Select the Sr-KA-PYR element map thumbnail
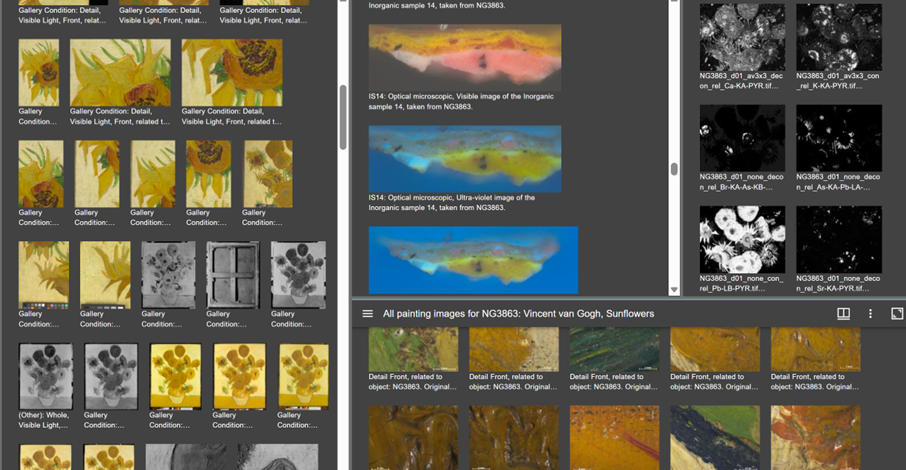Viewport: 906px width, 470px height. [838, 239]
